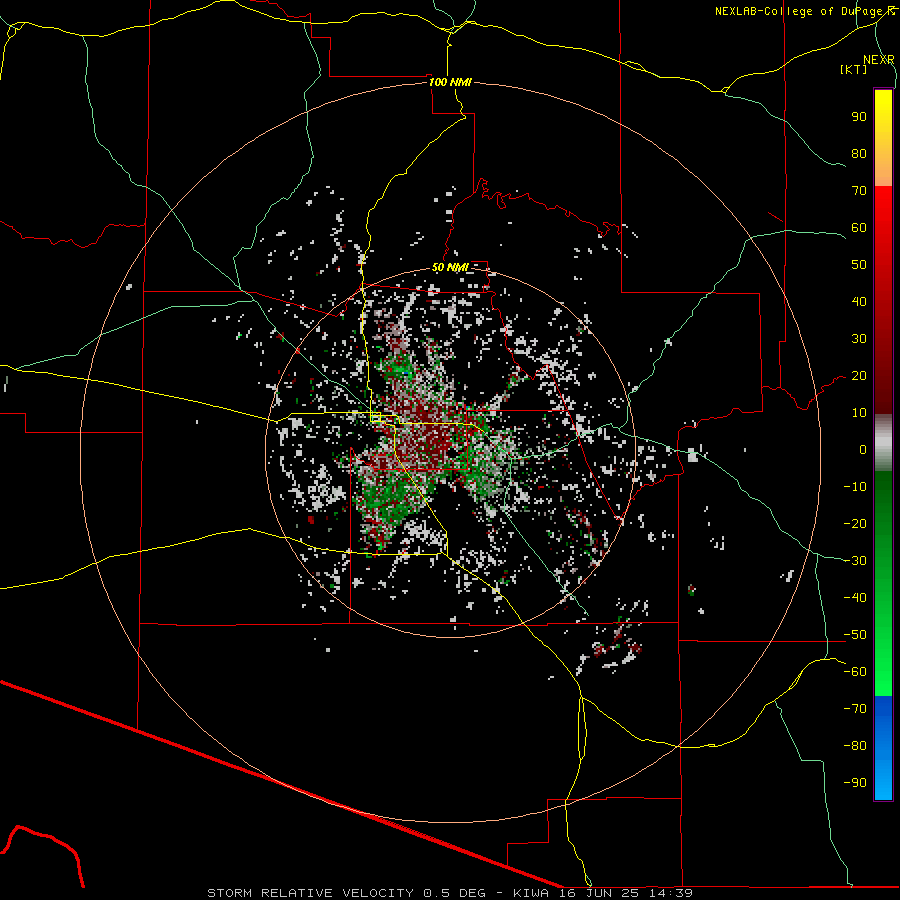
Task: Click the -10 value on the velocity scale
Action: (855, 487)
